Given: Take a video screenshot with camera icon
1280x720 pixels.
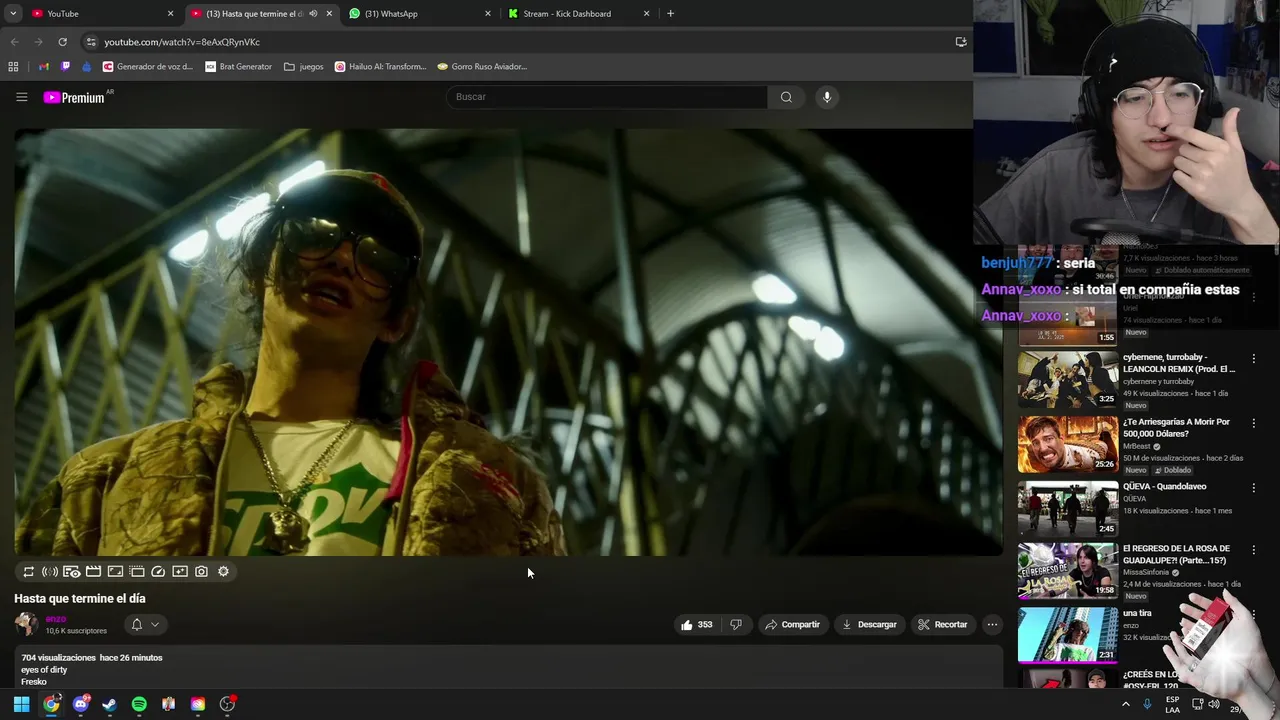Looking at the screenshot, I should [x=201, y=572].
